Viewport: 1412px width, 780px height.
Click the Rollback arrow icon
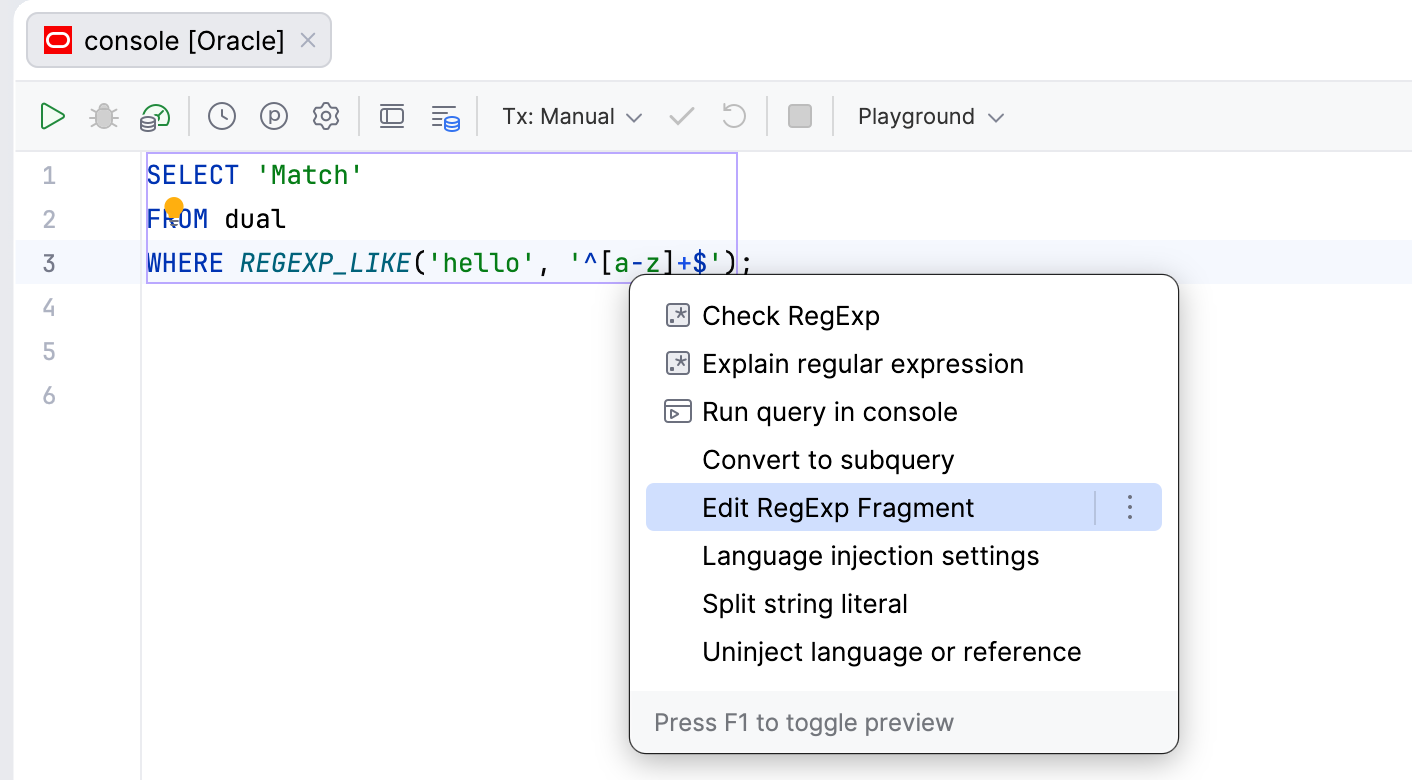pos(734,117)
